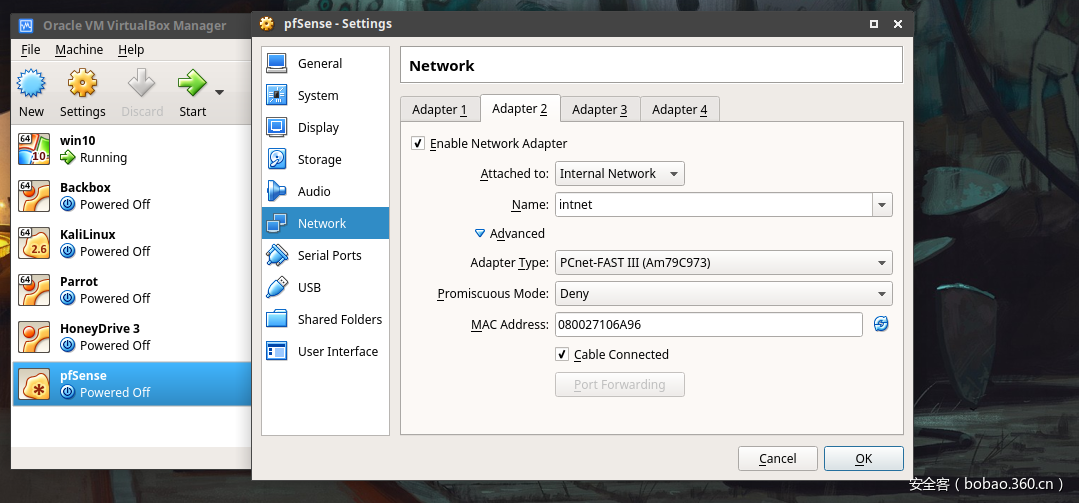Open the Storage settings category
The height and width of the screenshot is (503, 1079).
tap(319, 159)
